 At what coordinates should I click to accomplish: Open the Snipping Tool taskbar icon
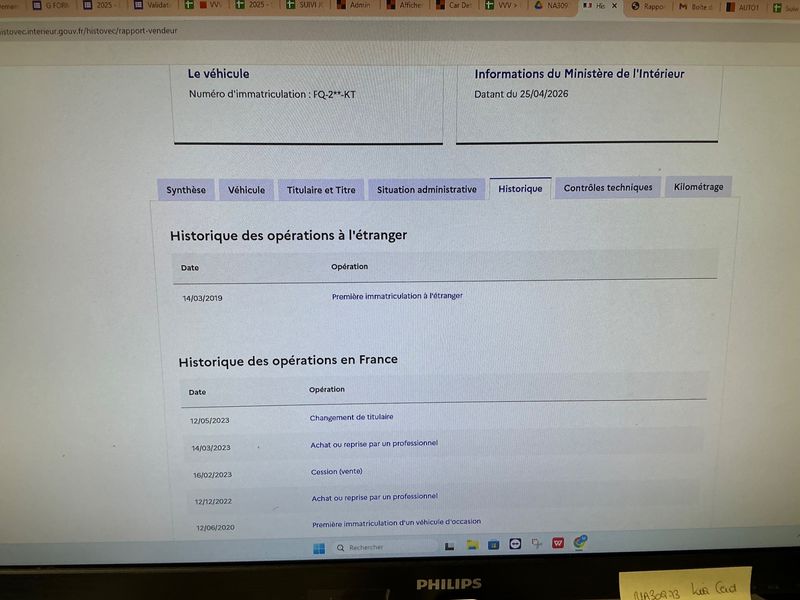[x=536, y=543]
